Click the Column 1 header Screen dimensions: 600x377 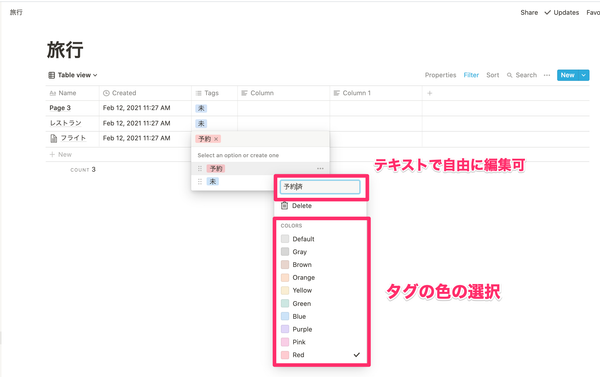[376, 93]
